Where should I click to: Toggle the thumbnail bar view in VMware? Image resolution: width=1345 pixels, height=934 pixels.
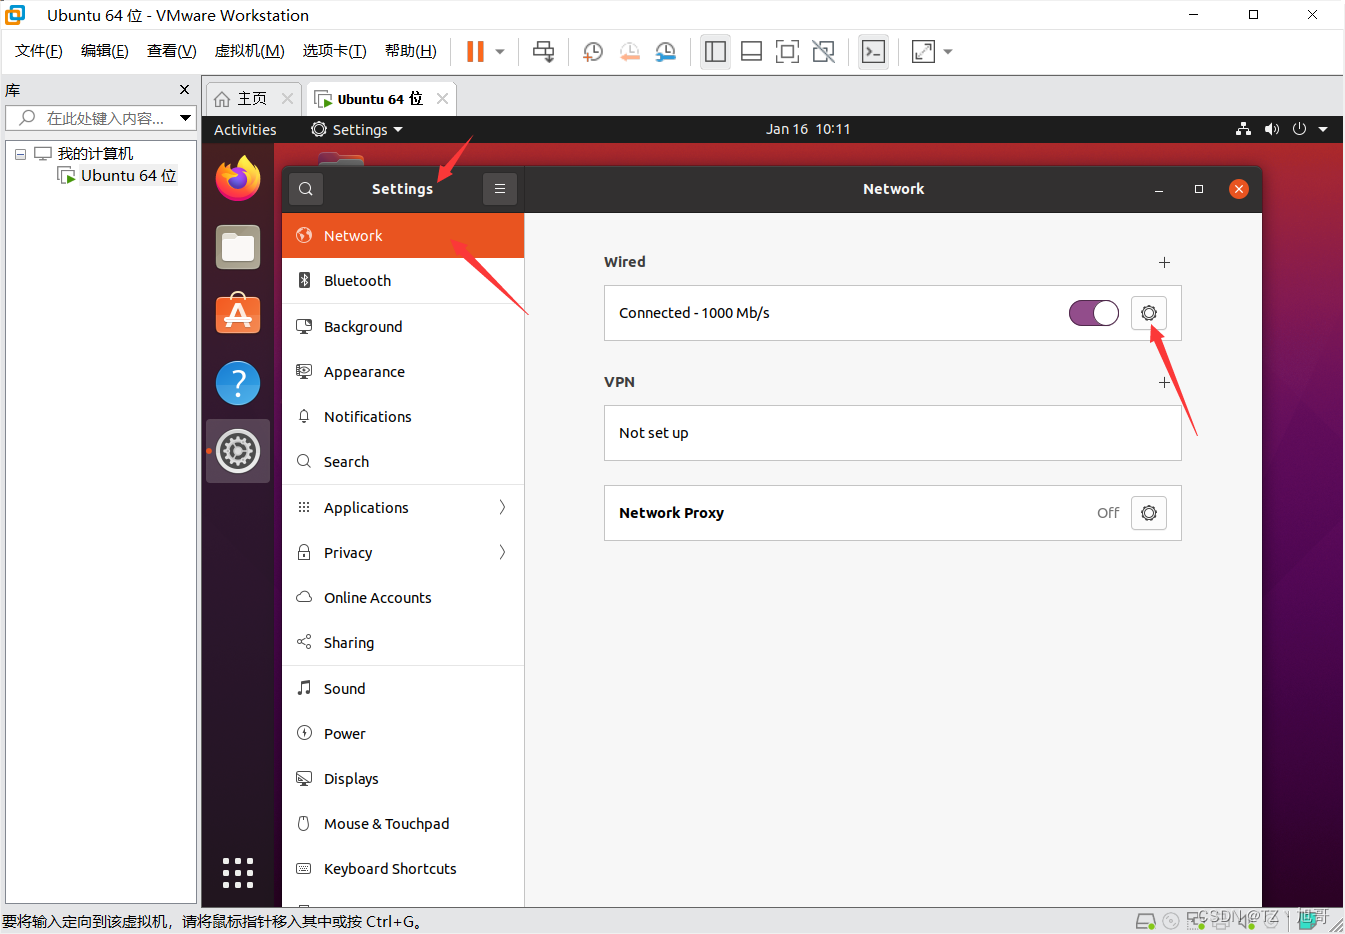tap(751, 52)
